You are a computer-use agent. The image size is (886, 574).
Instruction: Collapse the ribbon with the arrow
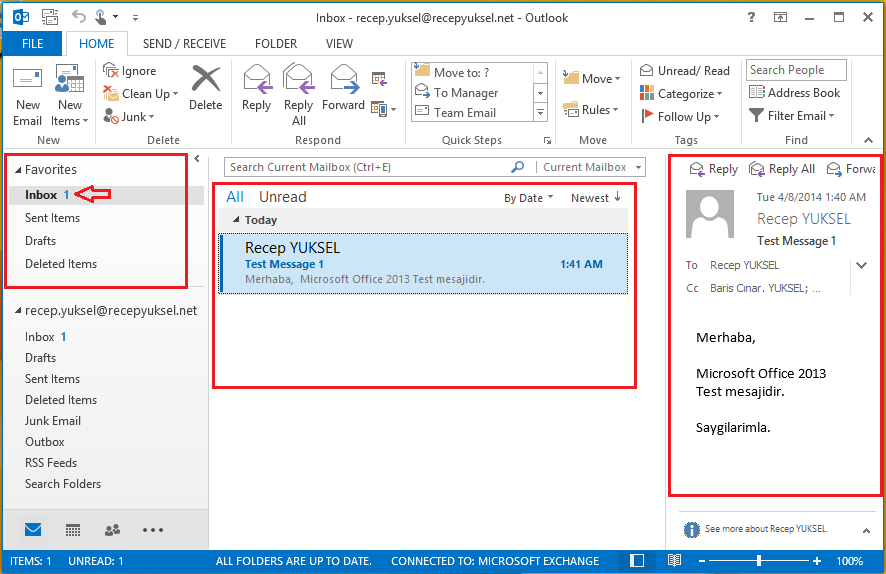868,140
